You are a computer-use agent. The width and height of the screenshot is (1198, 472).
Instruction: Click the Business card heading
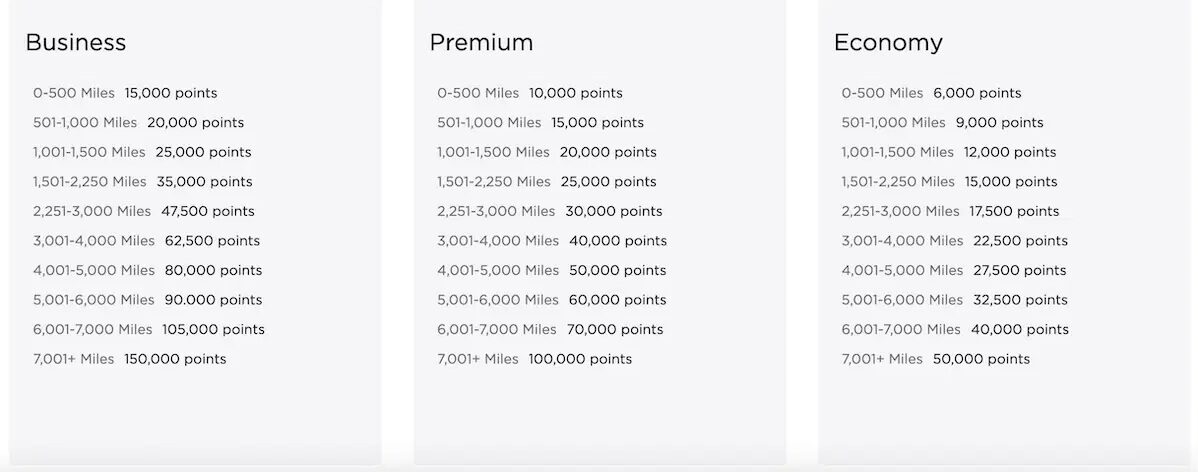76,43
